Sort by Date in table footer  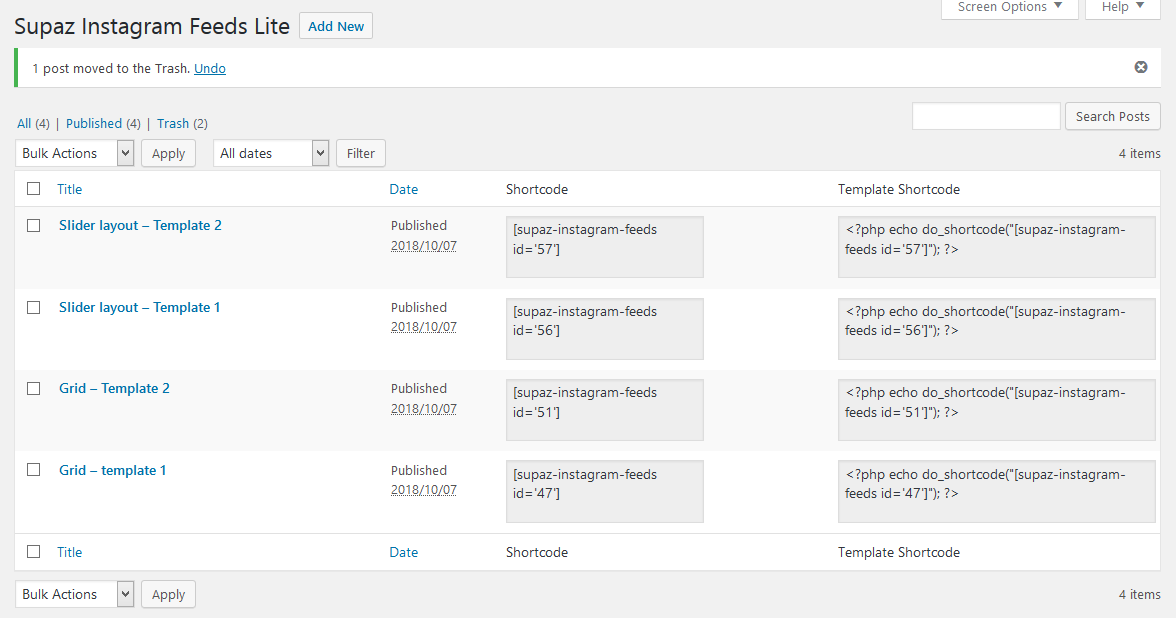pos(404,553)
